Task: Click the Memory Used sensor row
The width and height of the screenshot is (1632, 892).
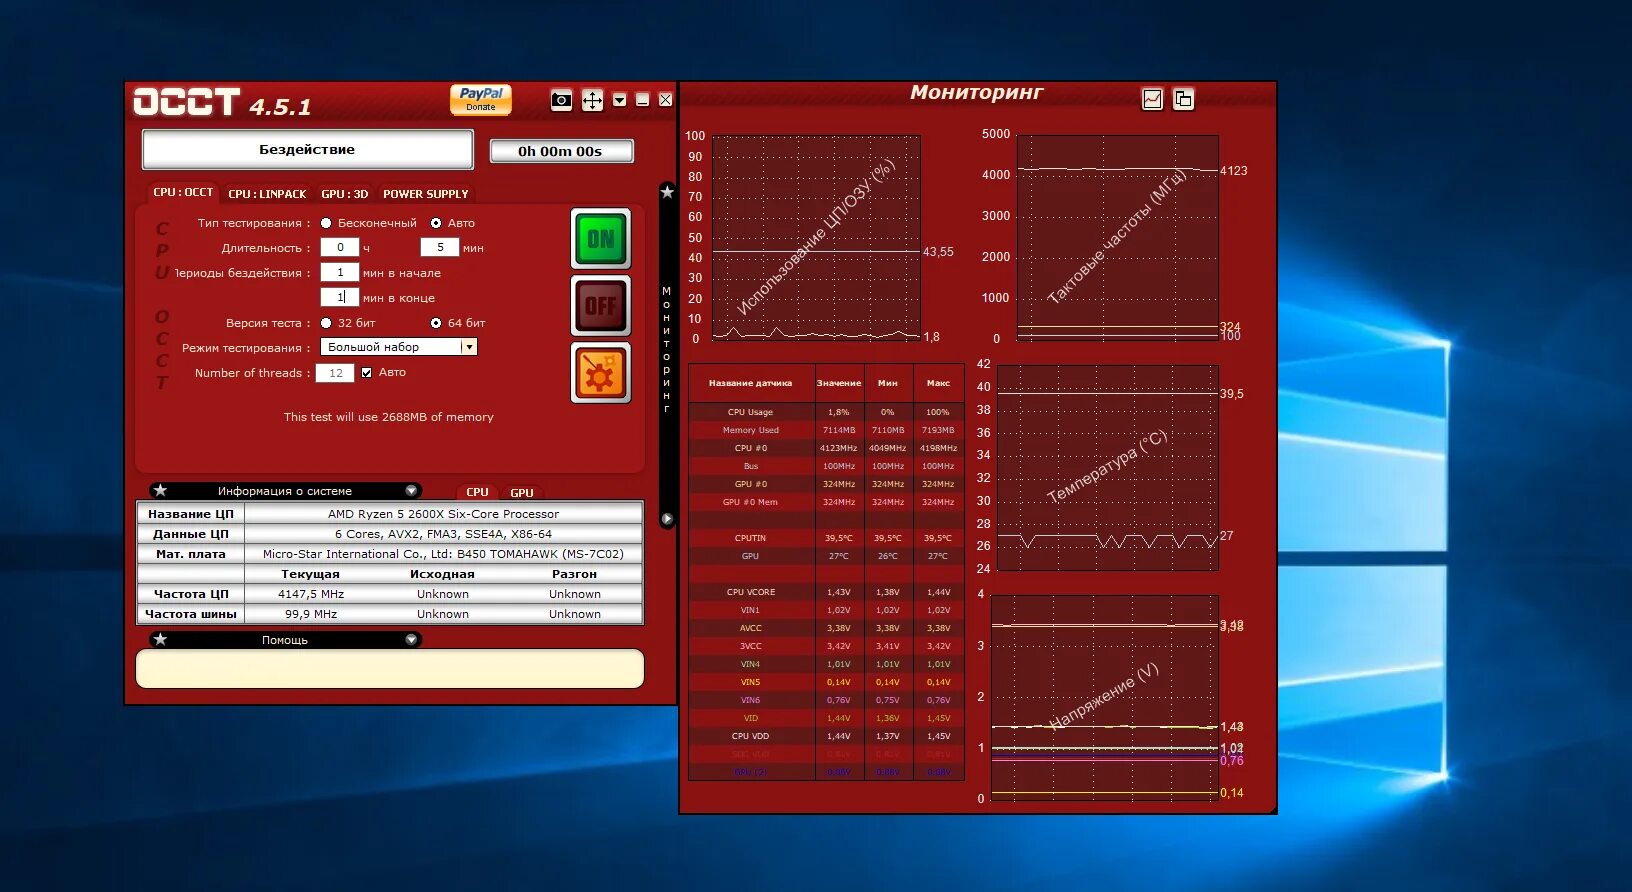Action: coord(826,430)
